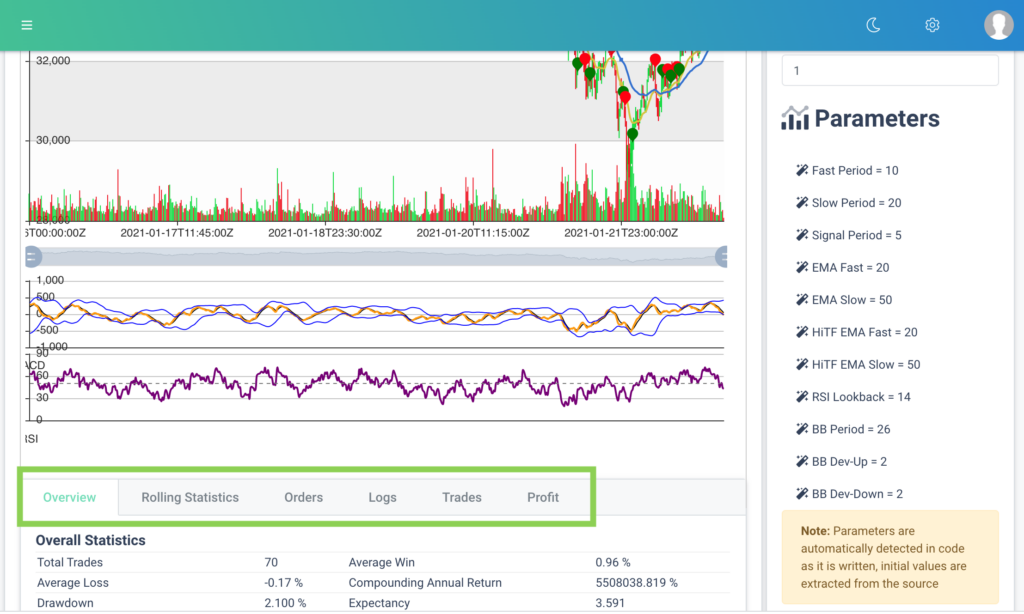
Task: Toggle dark mode with the moon icon
Action: coord(873,25)
